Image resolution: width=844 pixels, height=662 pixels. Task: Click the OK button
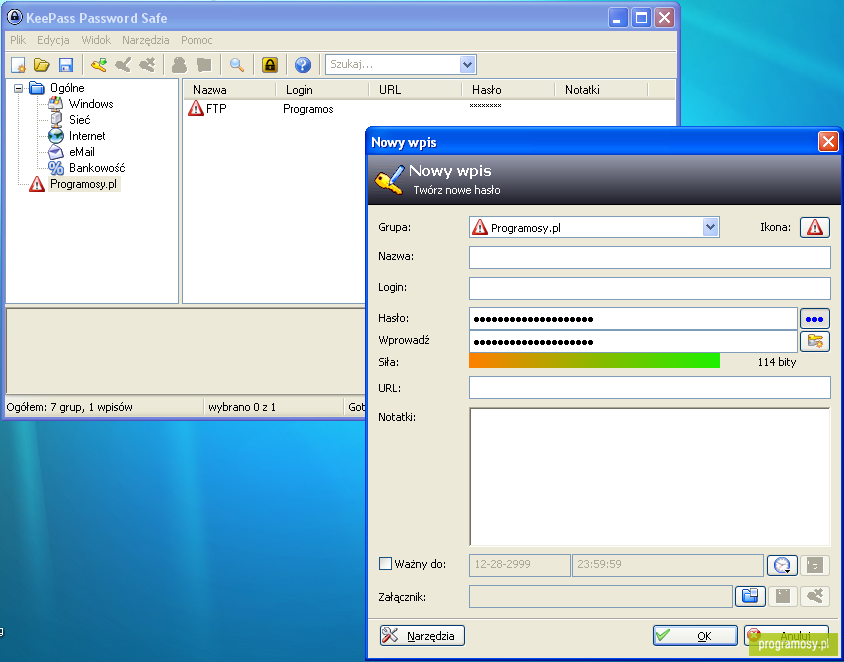click(695, 636)
